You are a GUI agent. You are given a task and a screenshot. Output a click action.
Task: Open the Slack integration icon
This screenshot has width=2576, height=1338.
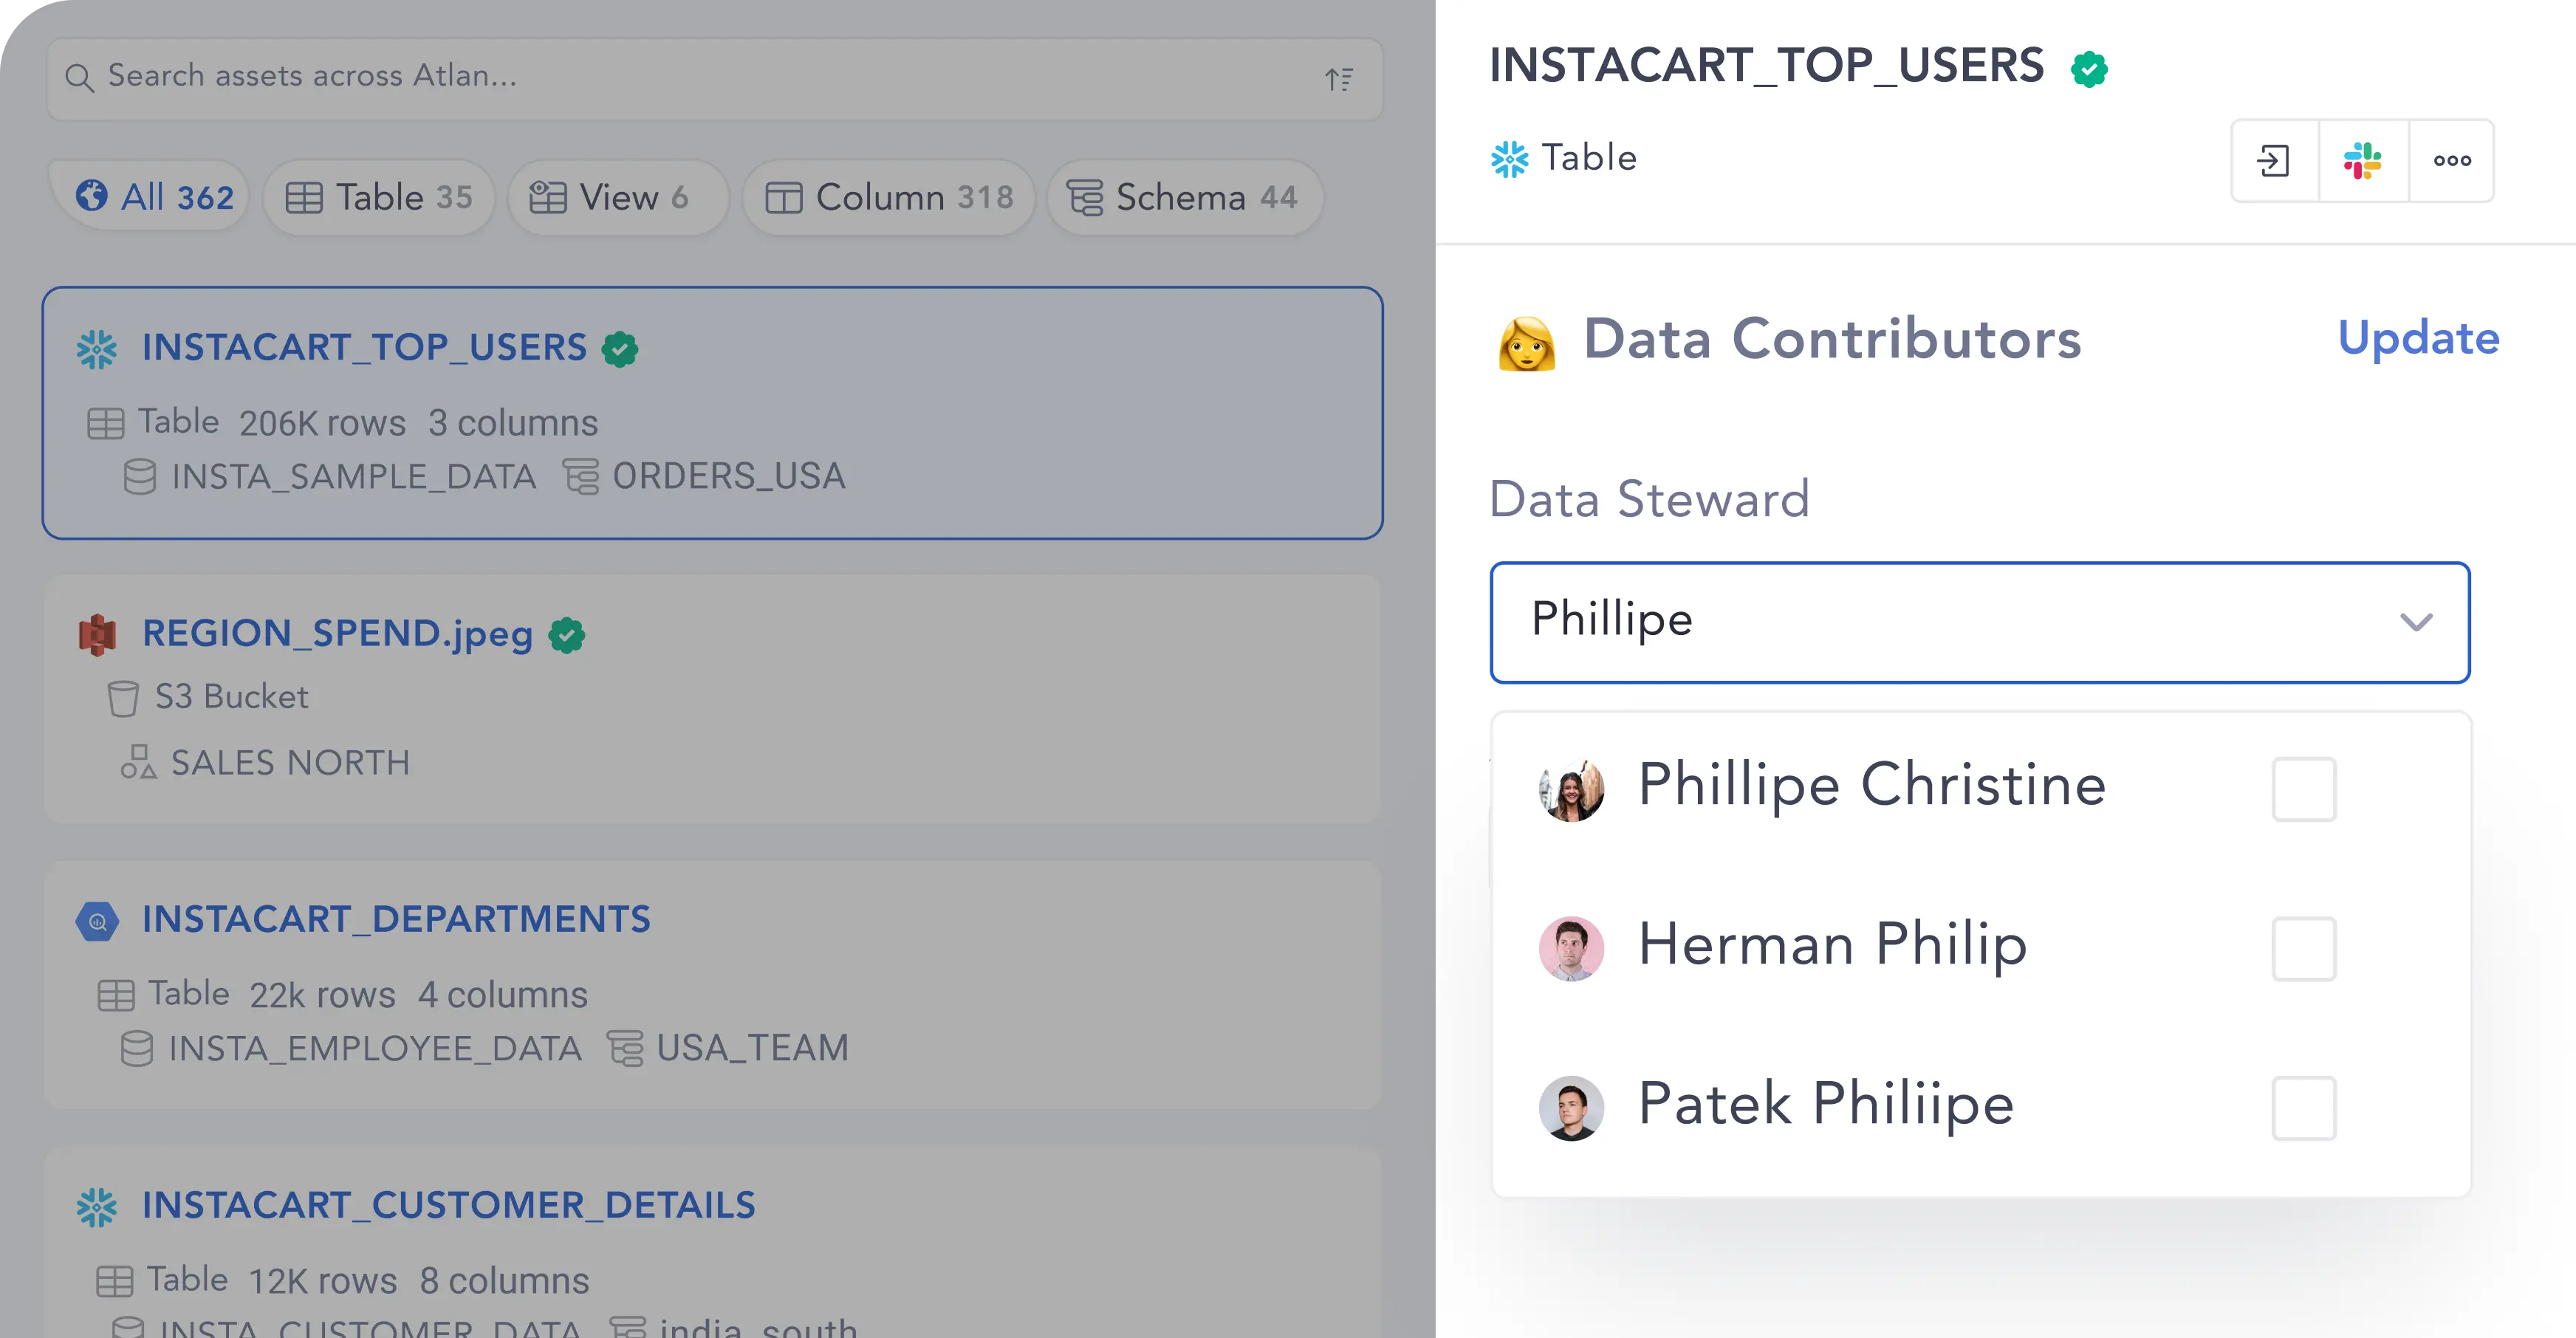tap(2362, 161)
